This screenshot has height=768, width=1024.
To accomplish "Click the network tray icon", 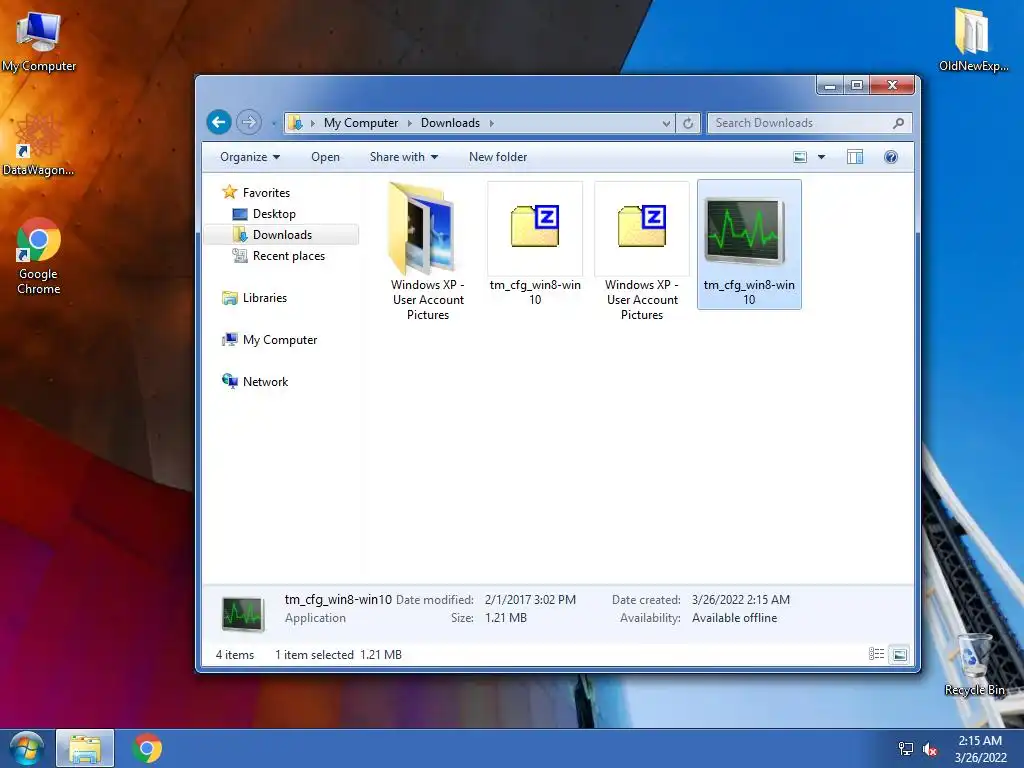I will [x=906, y=749].
